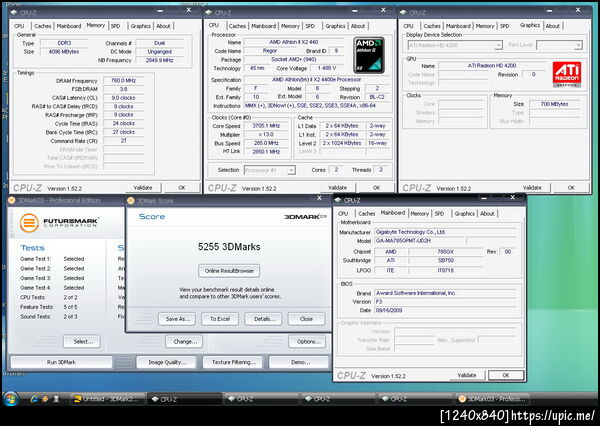Image resolution: width=600 pixels, height=426 pixels.
Task: Click Save As... in Score dialog
Action: 178,319
